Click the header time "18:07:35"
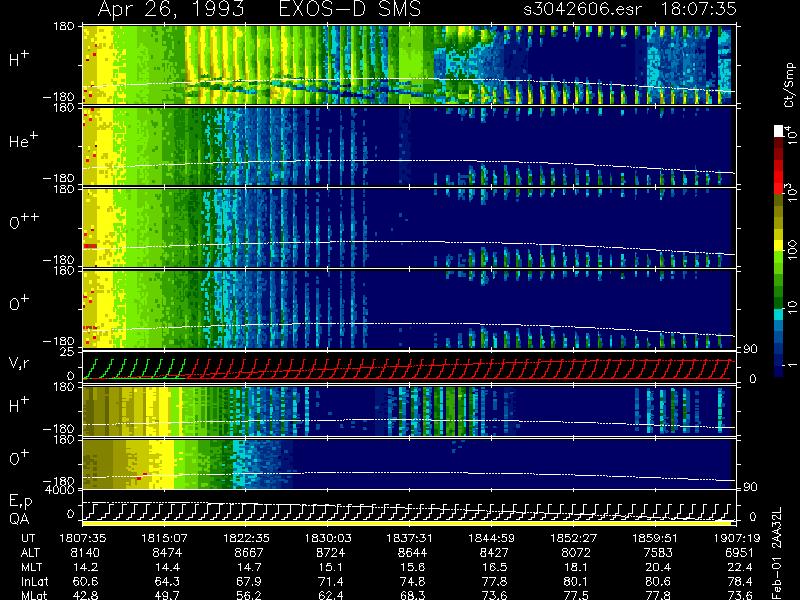This screenshot has width=800, height=600. pyautogui.click(x=698, y=9)
